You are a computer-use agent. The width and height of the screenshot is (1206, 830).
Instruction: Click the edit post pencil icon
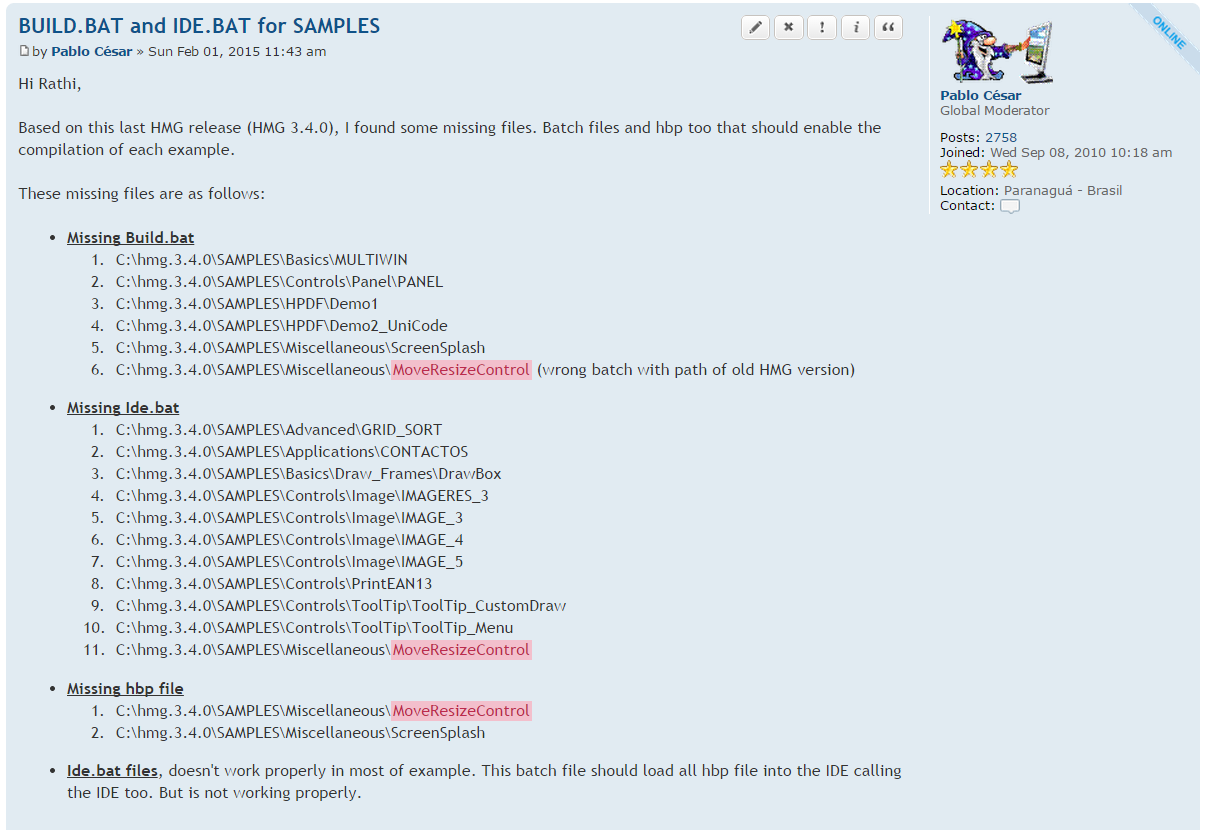755,28
